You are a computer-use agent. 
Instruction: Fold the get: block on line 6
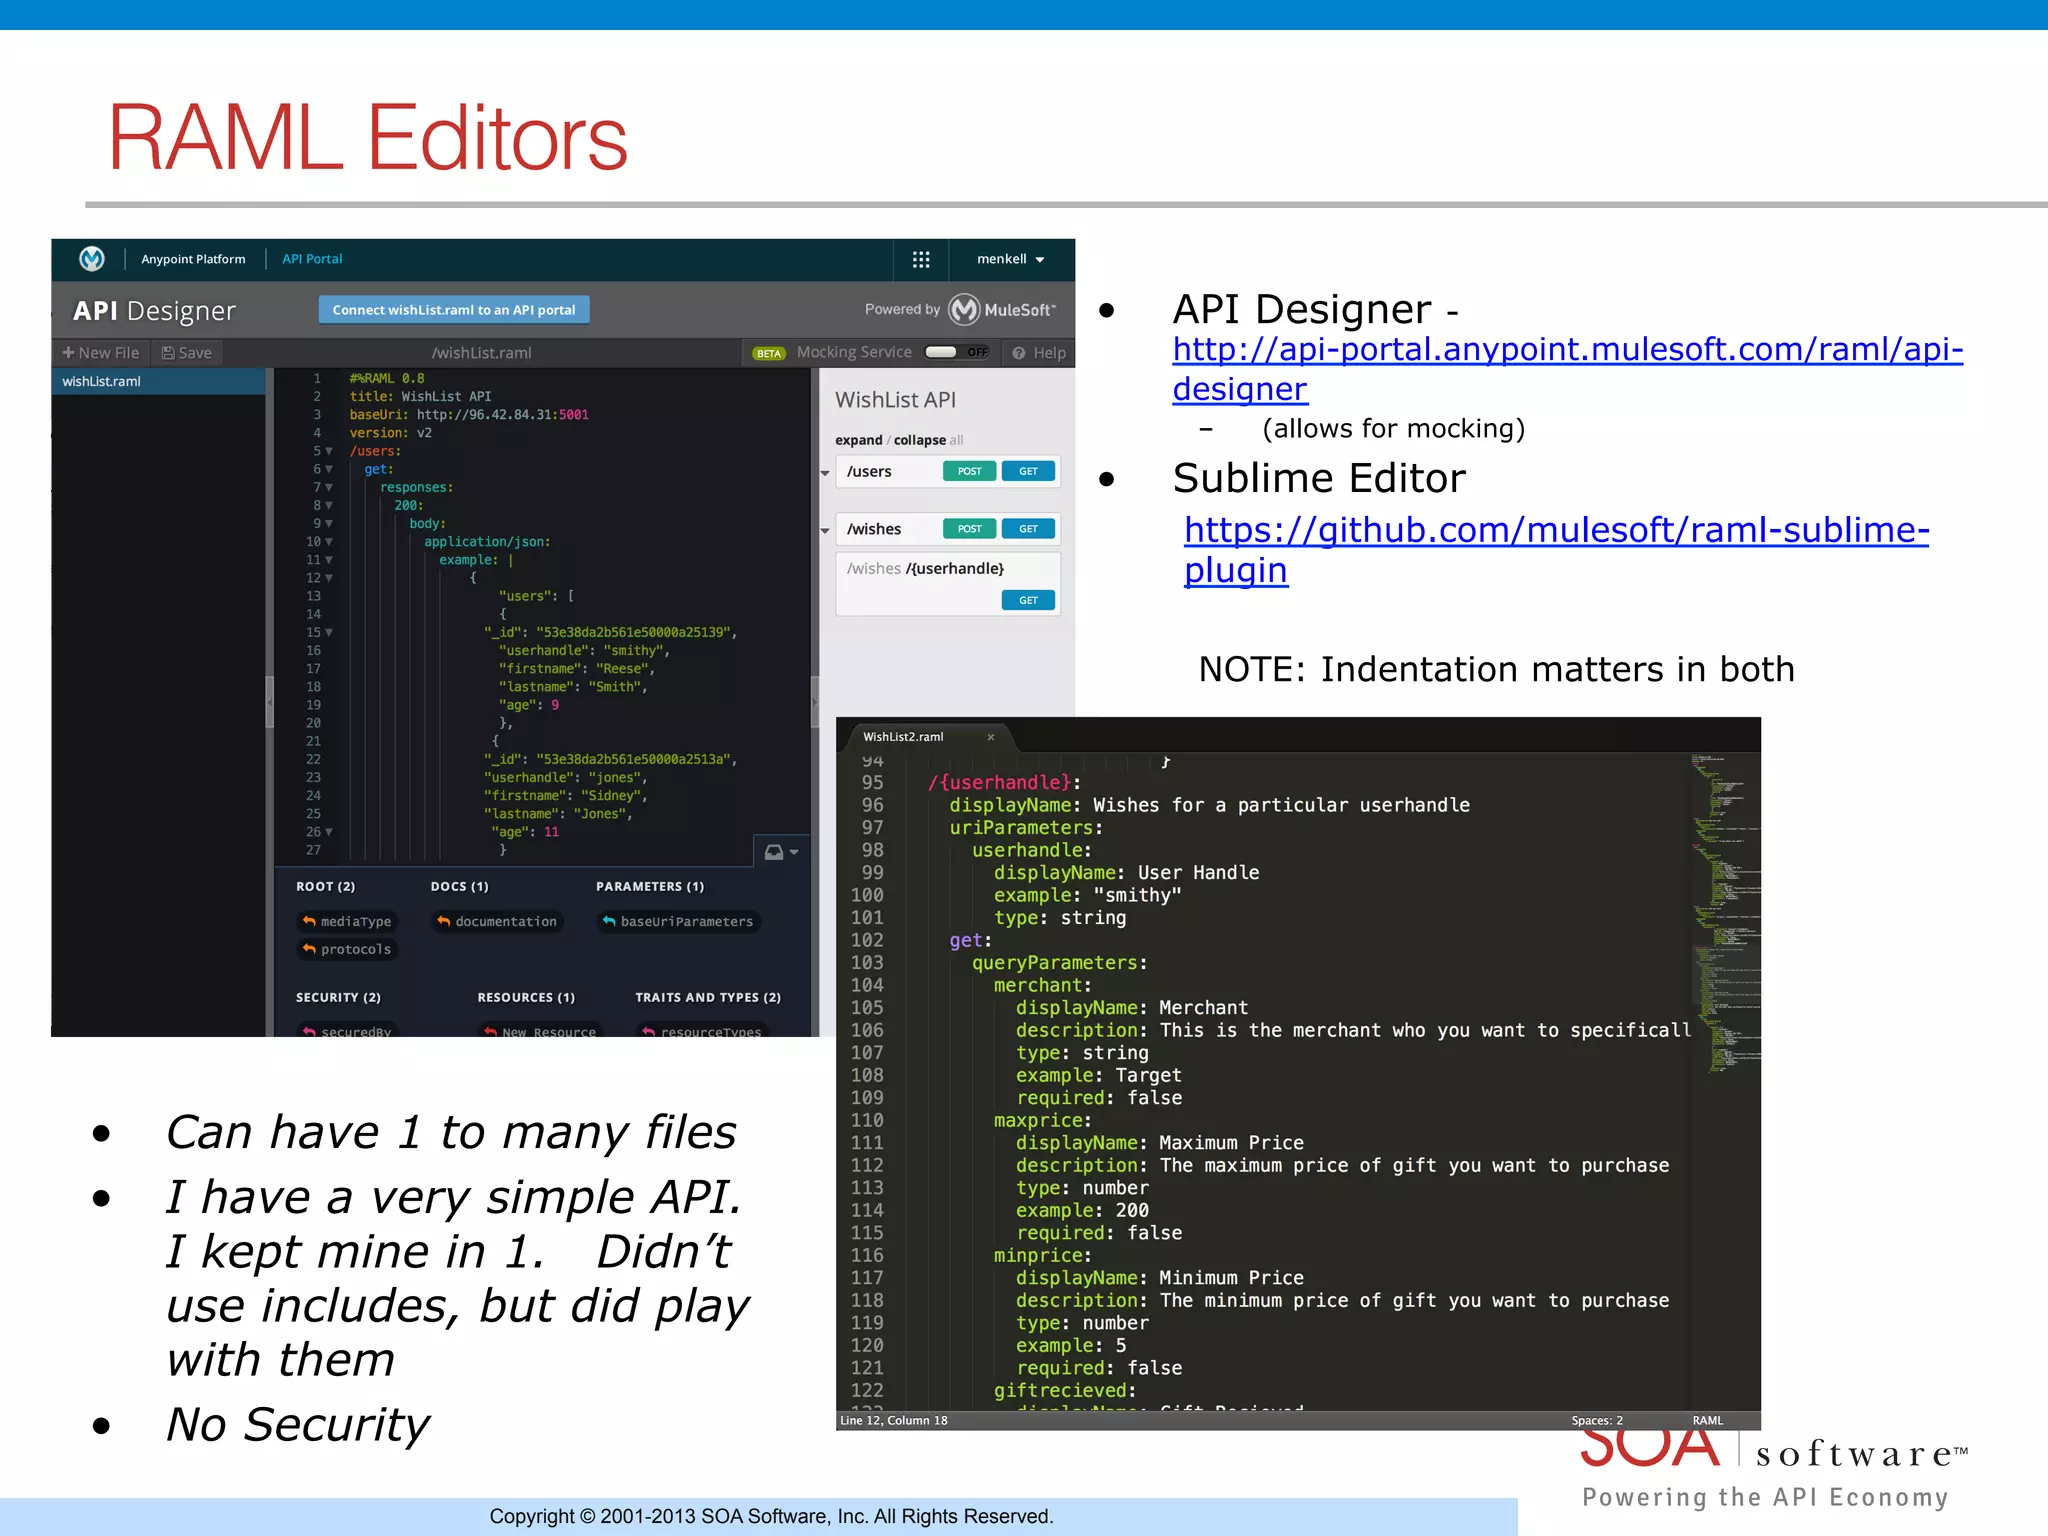(329, 469)
